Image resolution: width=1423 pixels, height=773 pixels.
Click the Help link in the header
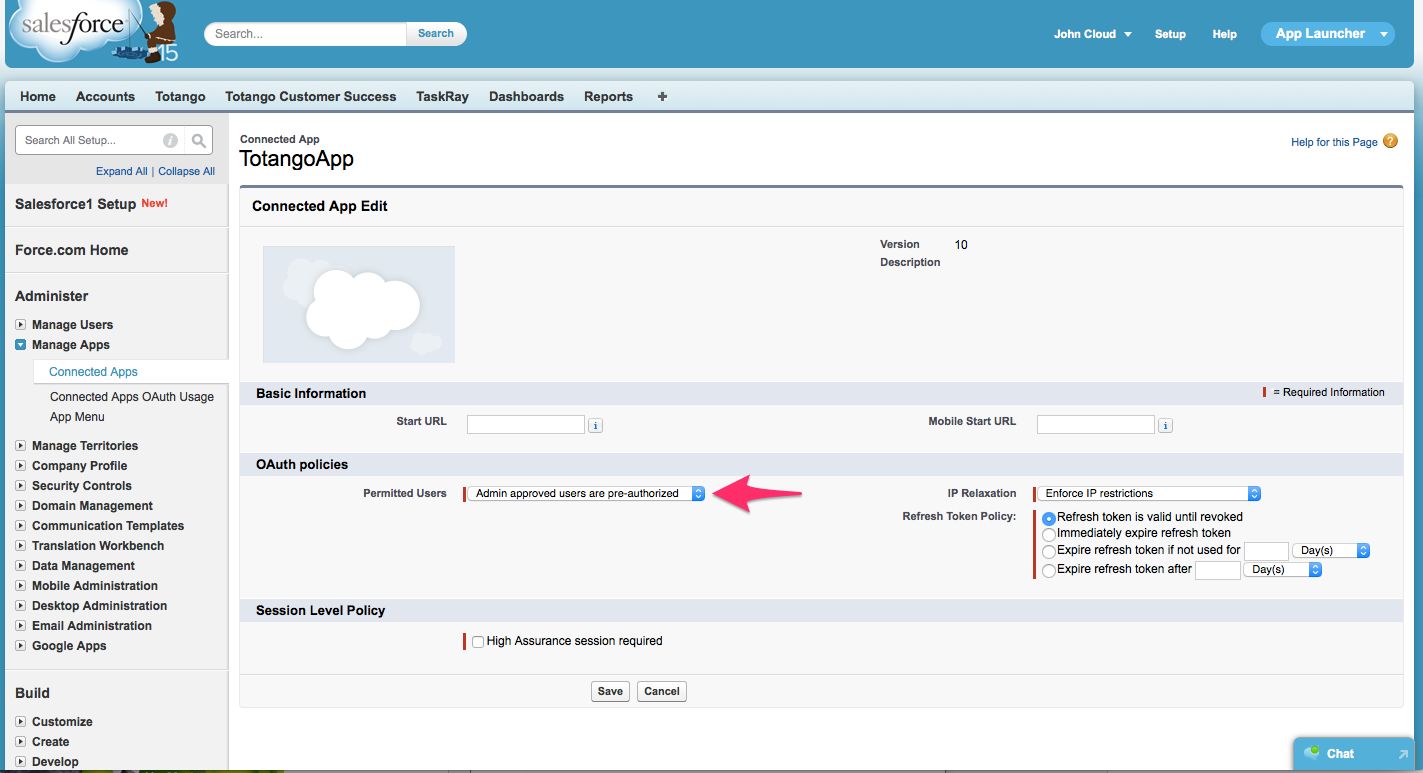1225,34
